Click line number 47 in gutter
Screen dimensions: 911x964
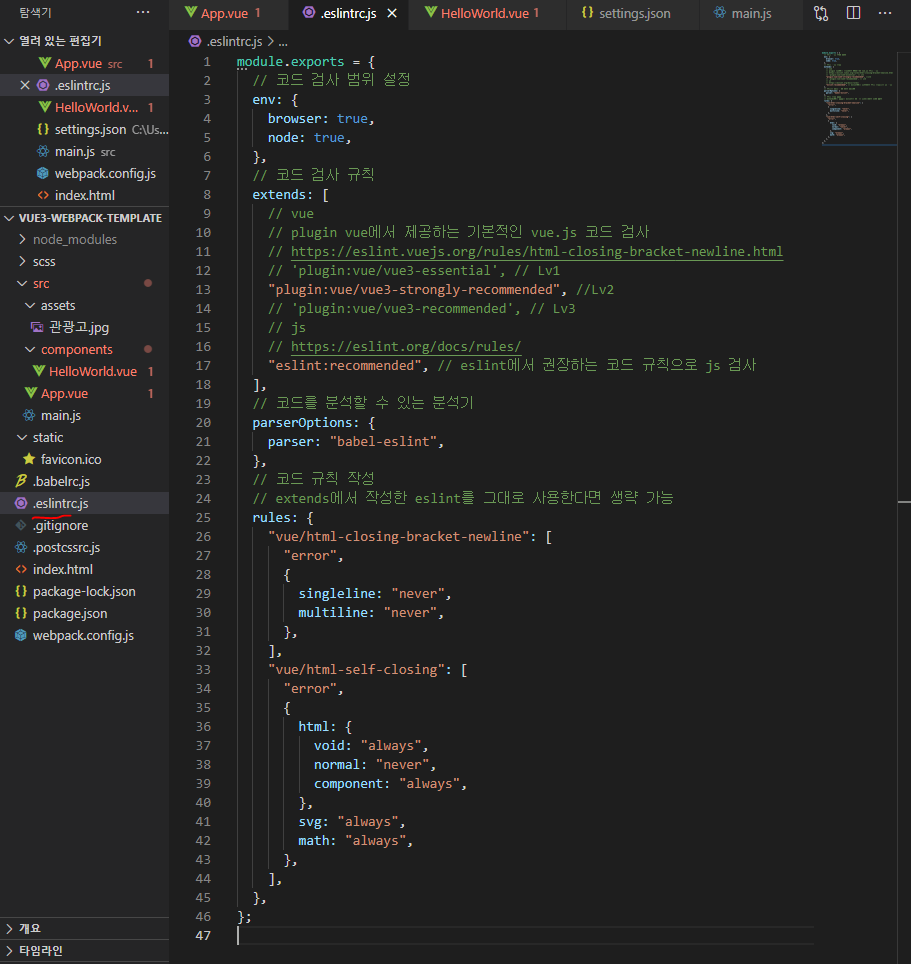[x=203, y=936]
